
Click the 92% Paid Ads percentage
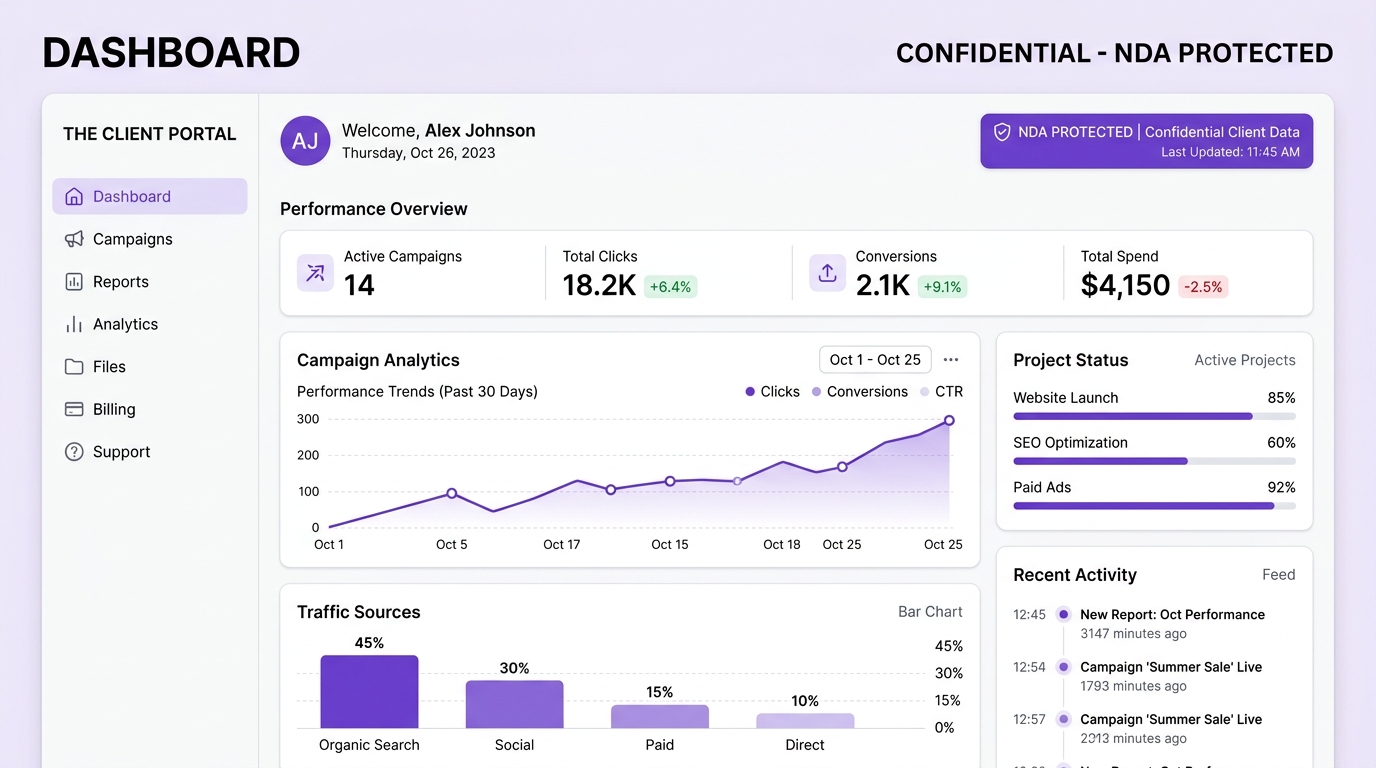coord(1281,487)
